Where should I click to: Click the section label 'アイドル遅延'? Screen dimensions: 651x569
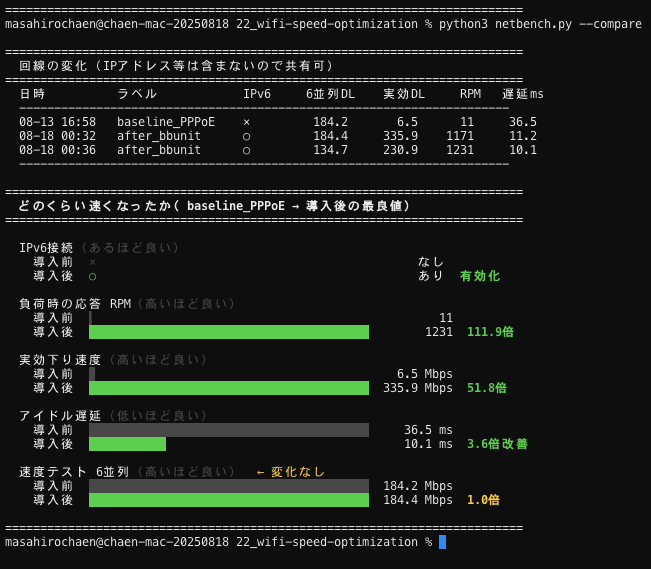tap(60, 416)
